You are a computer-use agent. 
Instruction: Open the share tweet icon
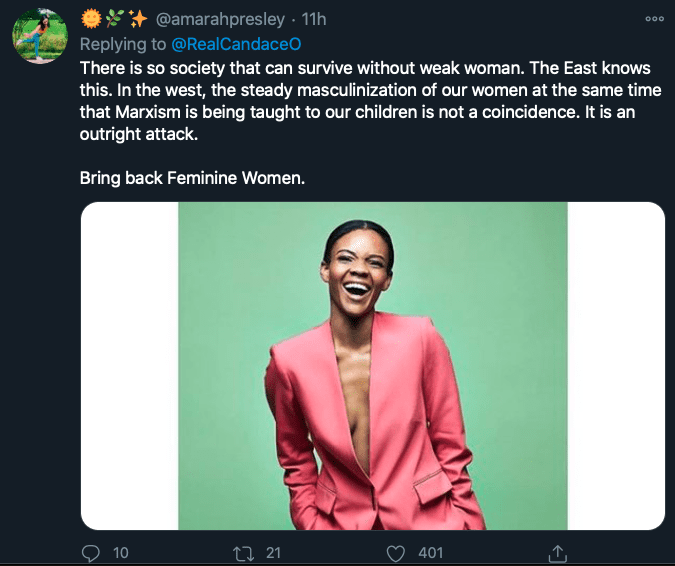[559, 551]
